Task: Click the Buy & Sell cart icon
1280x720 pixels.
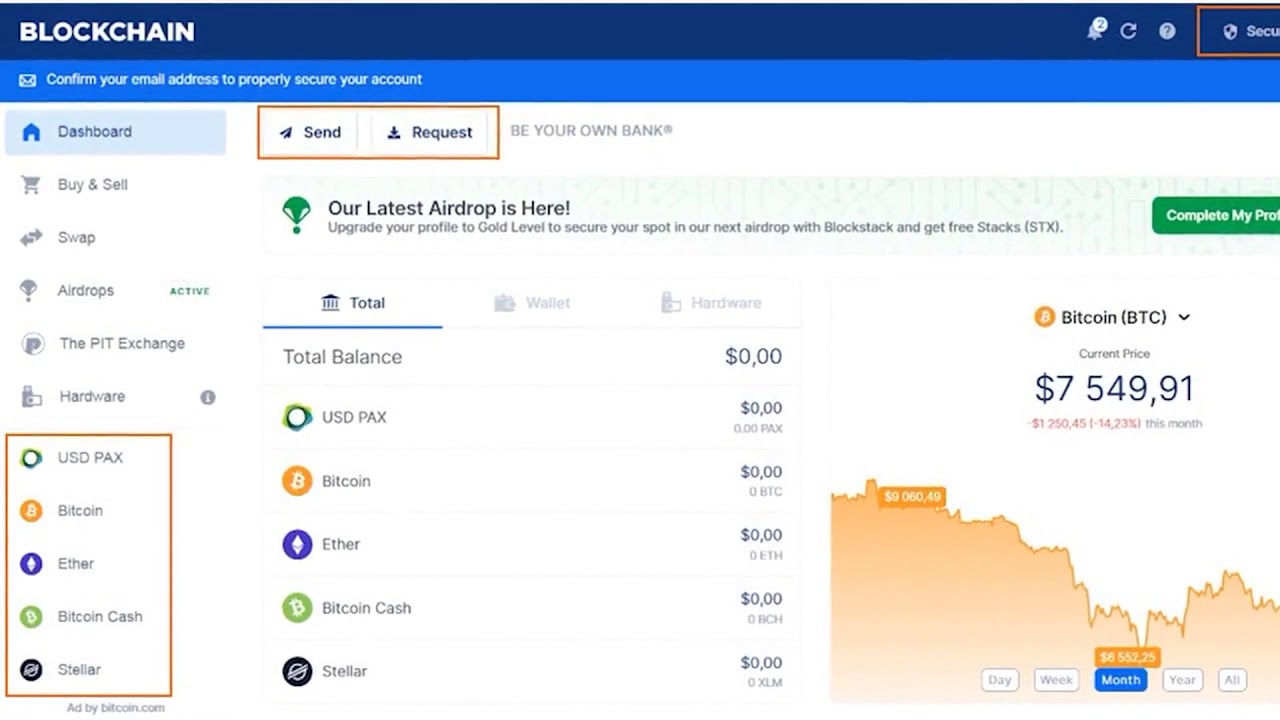Action: (x=31, y=185)
